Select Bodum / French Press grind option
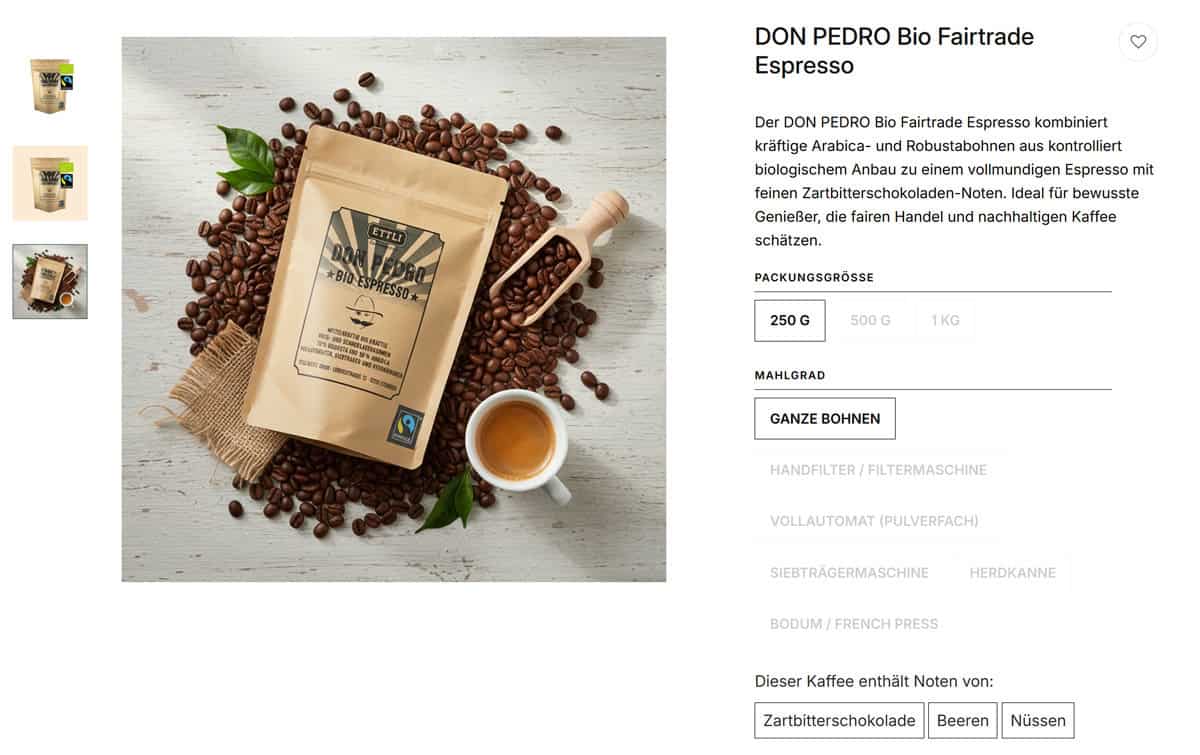1200x755 pixels. click(x=854, y=624)
